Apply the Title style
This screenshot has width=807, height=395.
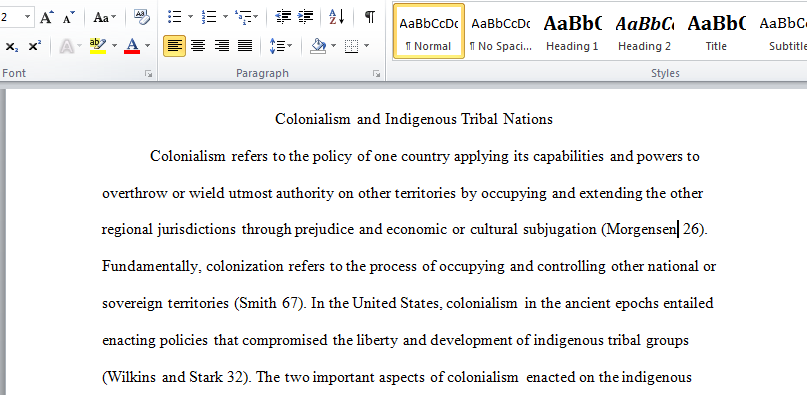[x=716, y=31]
